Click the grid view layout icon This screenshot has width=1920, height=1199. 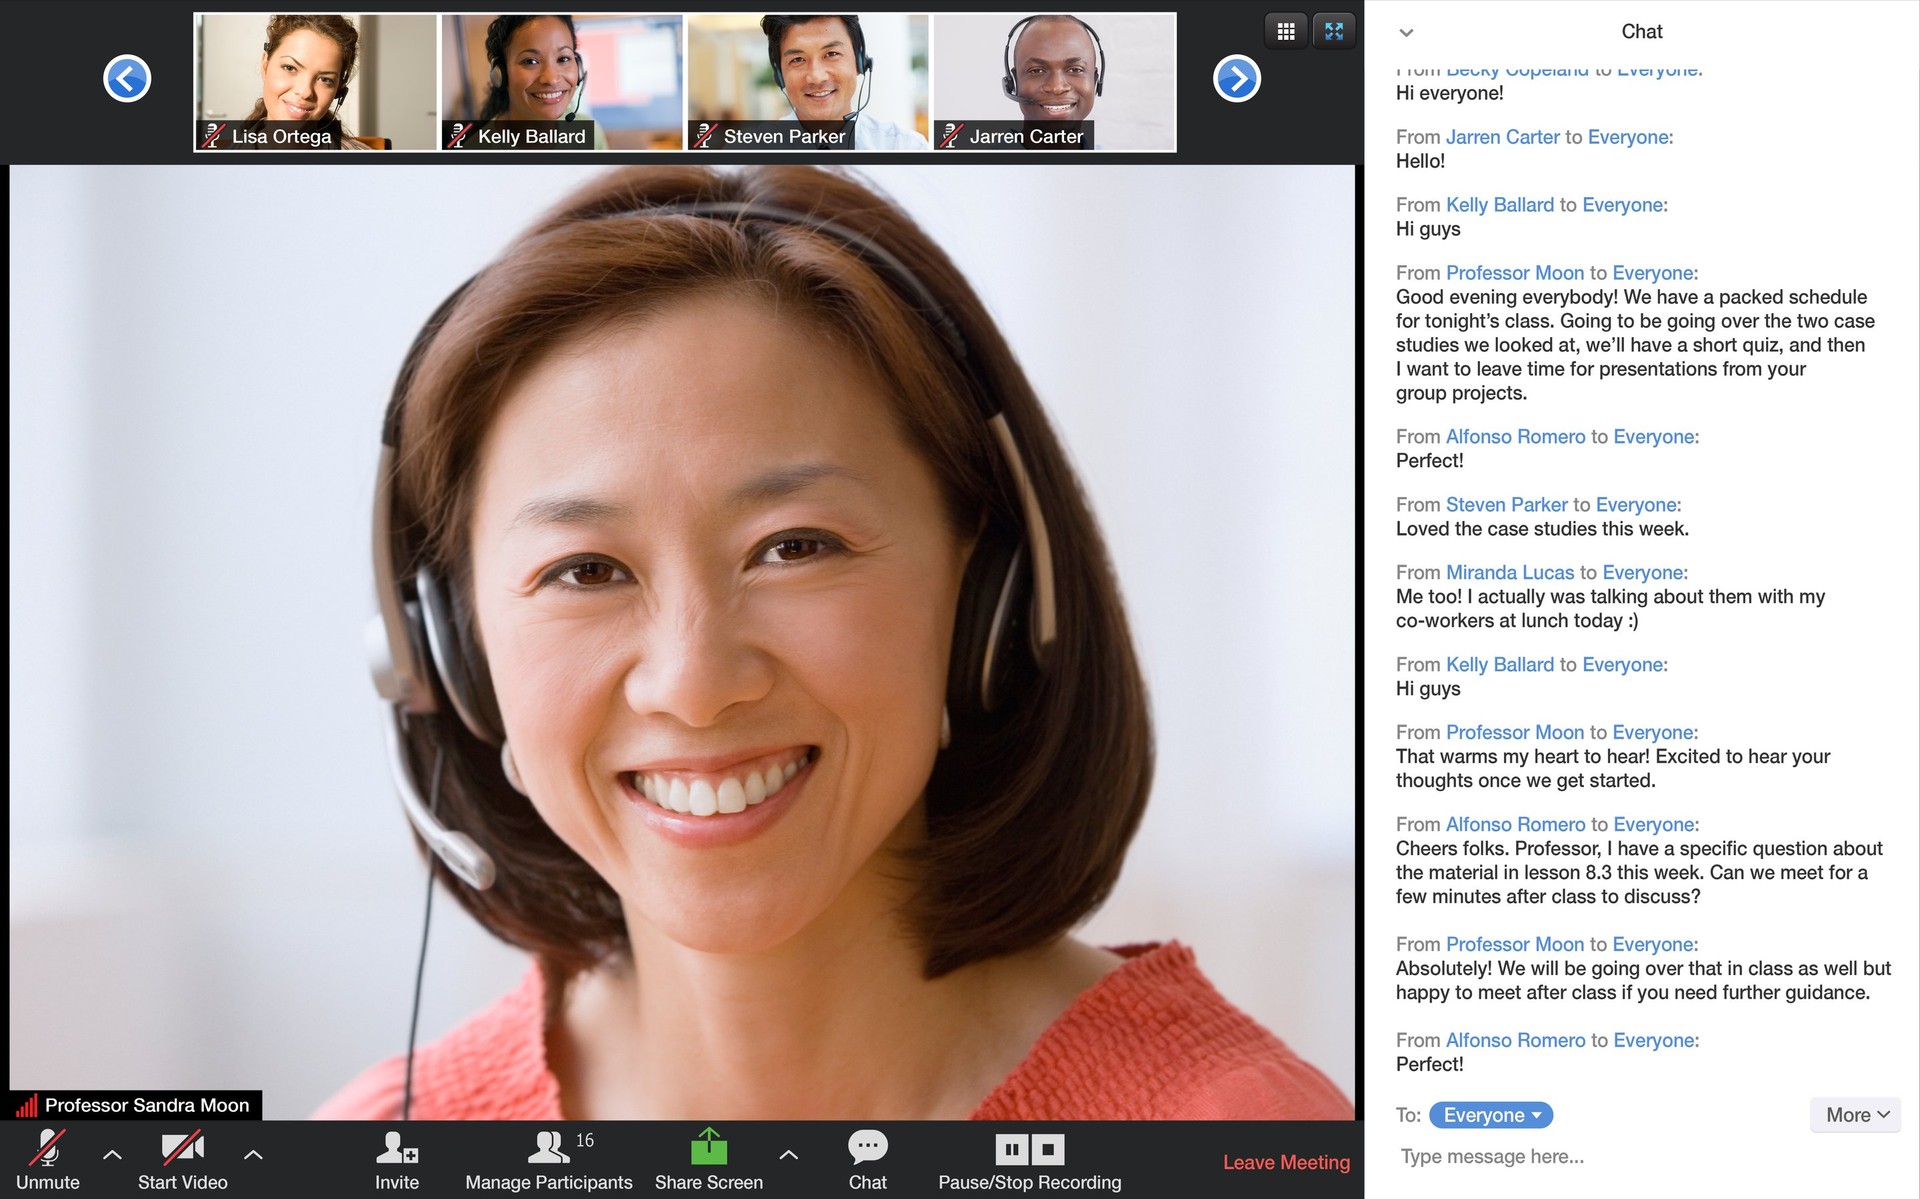[1285, 28]
